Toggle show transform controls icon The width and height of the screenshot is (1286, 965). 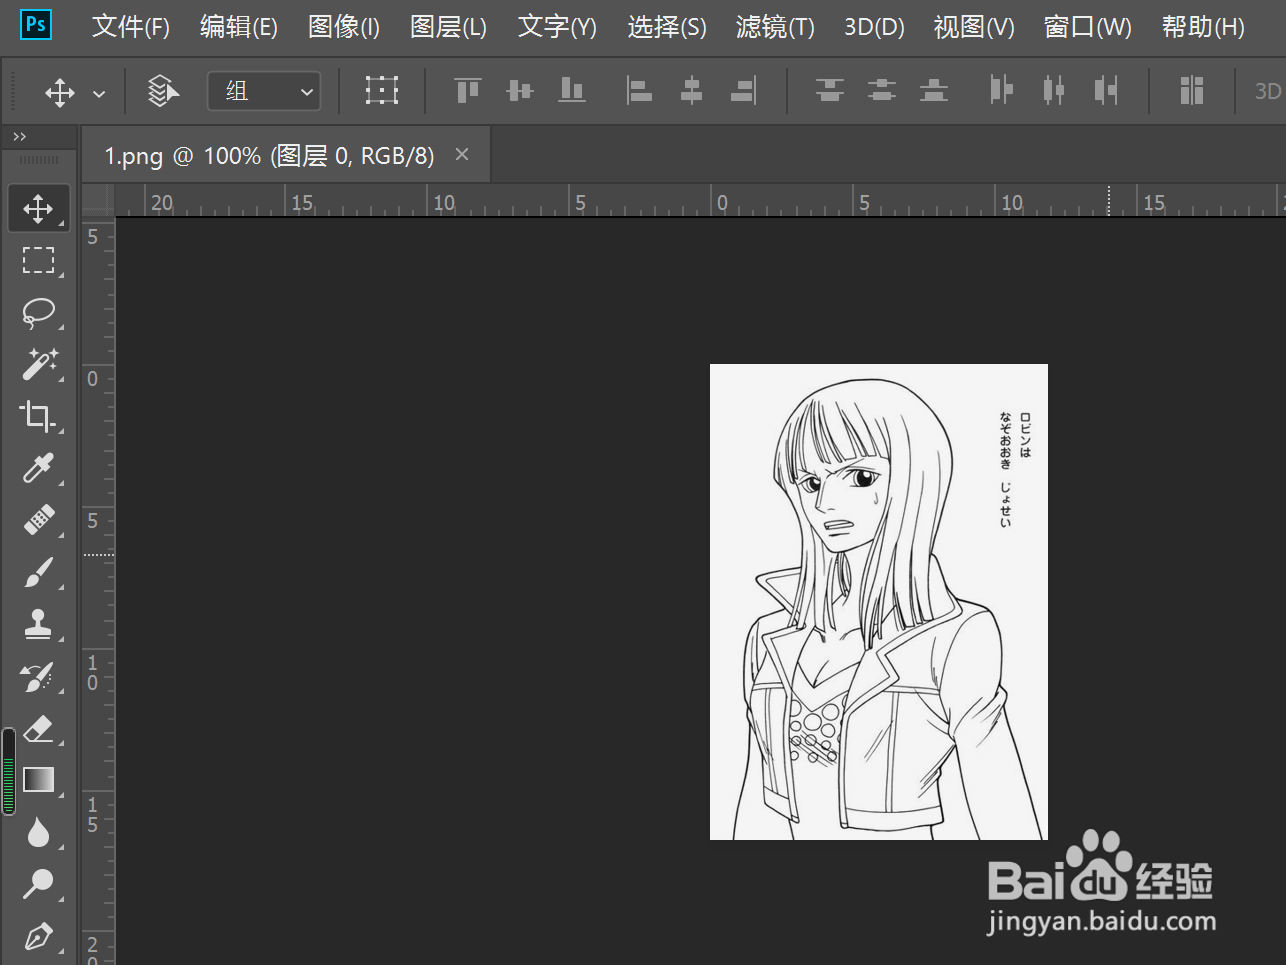[x=382, y=91]
